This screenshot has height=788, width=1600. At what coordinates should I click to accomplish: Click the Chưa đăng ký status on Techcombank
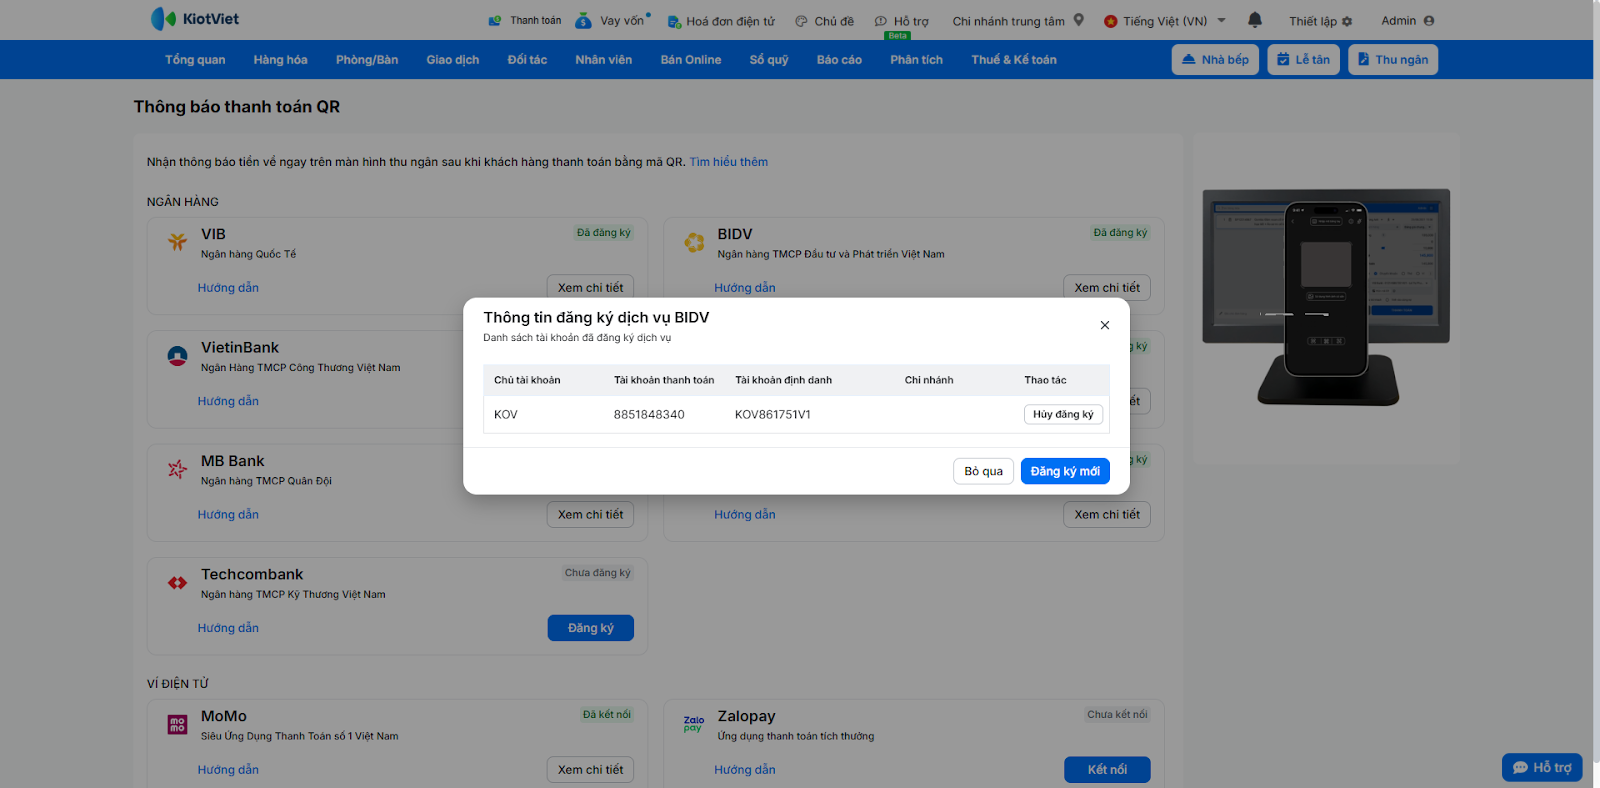tap(598, 573)
